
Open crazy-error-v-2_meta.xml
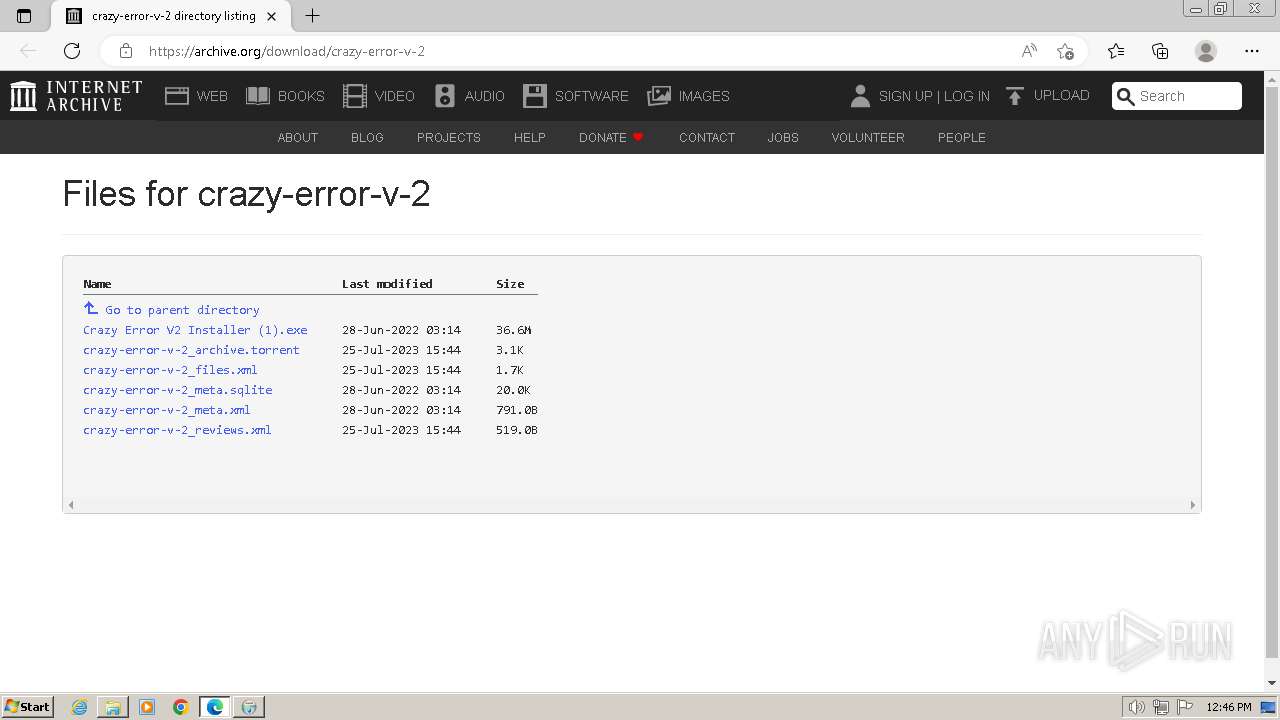(167, 410)
